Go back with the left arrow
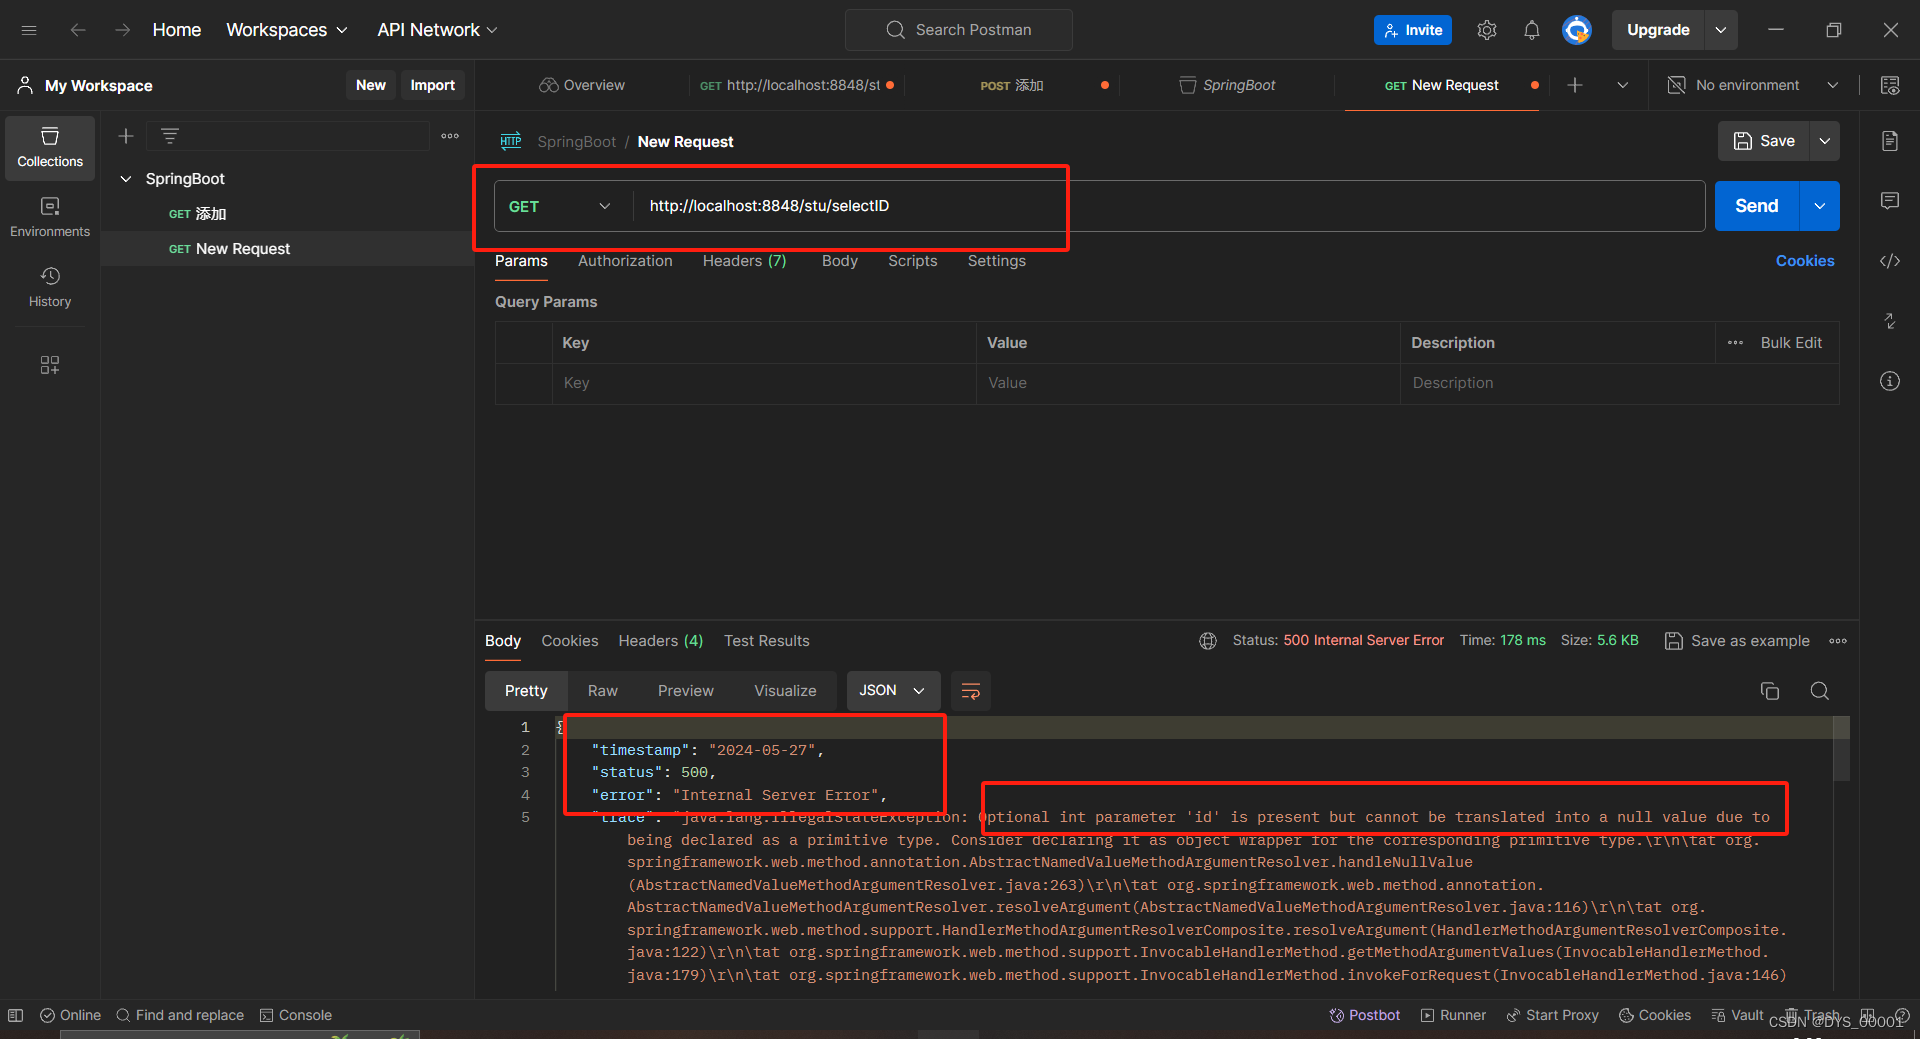Screen dimensions: 1920x1039 (78, 30)
